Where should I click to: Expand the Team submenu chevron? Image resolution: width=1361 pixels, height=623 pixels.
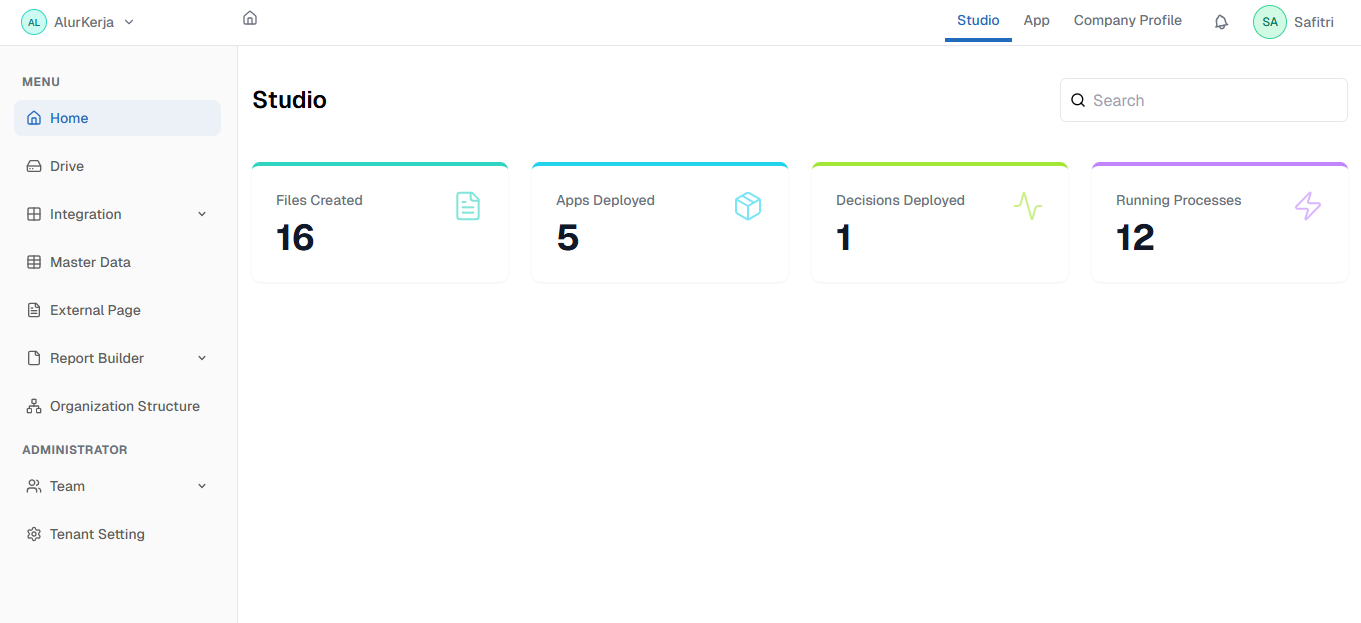(x=202, y=486)
